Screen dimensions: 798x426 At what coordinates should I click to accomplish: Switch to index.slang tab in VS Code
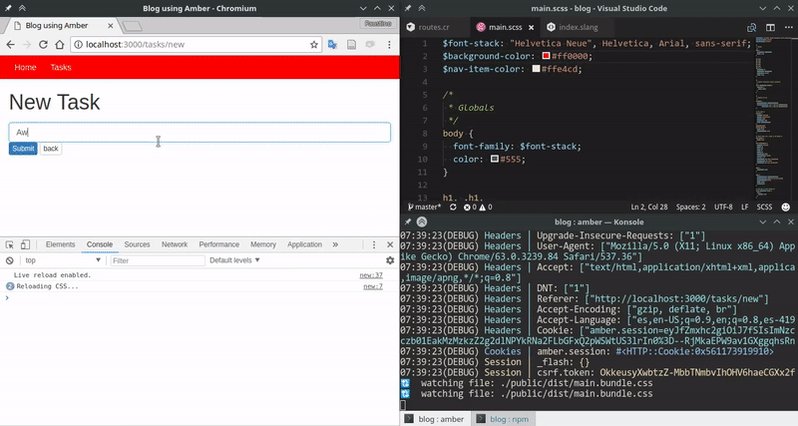point(578,27)
